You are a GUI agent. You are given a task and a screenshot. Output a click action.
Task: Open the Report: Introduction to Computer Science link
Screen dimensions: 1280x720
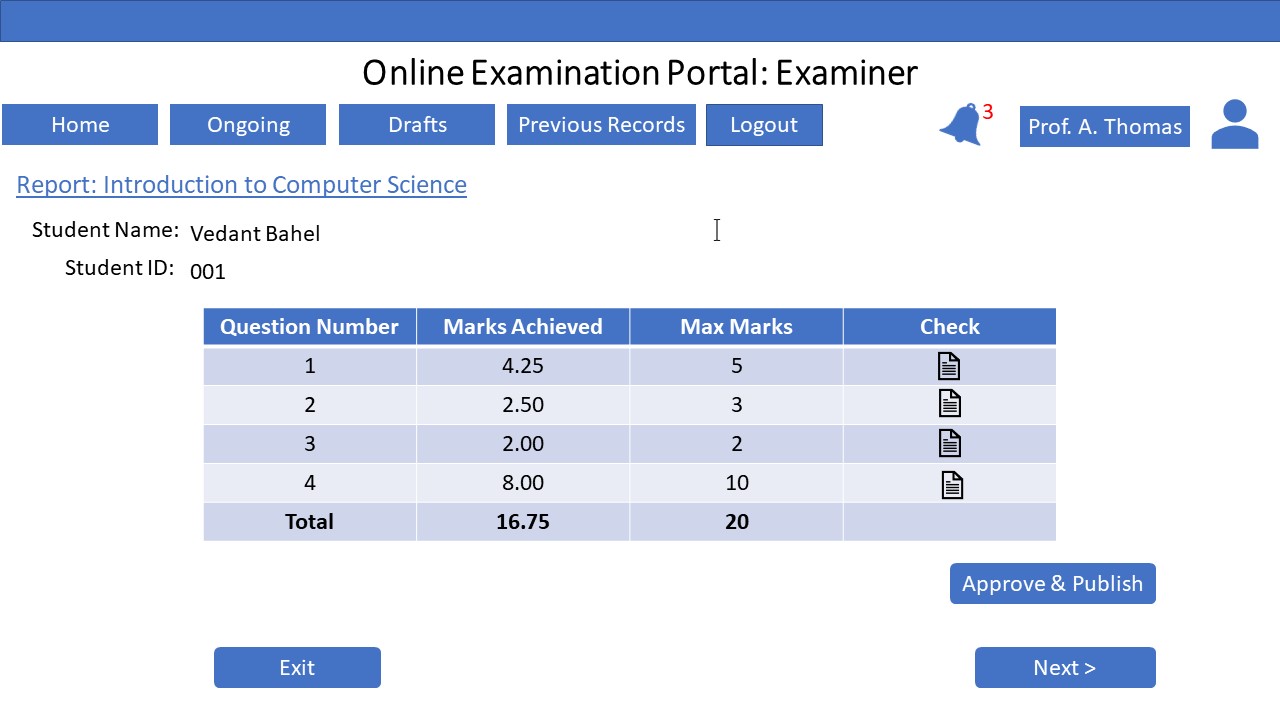[x=242, y=185]
